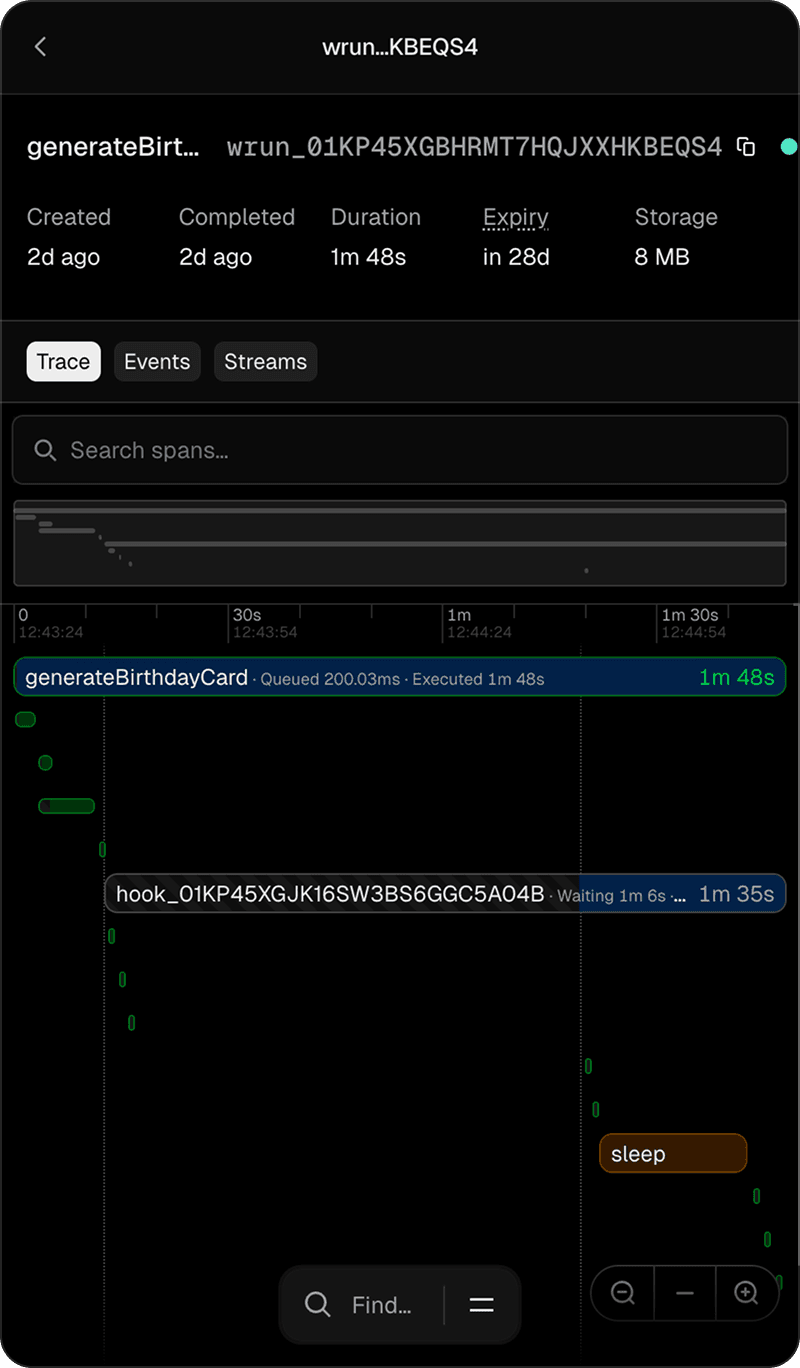Viewport: 800px width, 1368px height.
Task: Switch to the Events tab
Action: click(x=157, y=361)
